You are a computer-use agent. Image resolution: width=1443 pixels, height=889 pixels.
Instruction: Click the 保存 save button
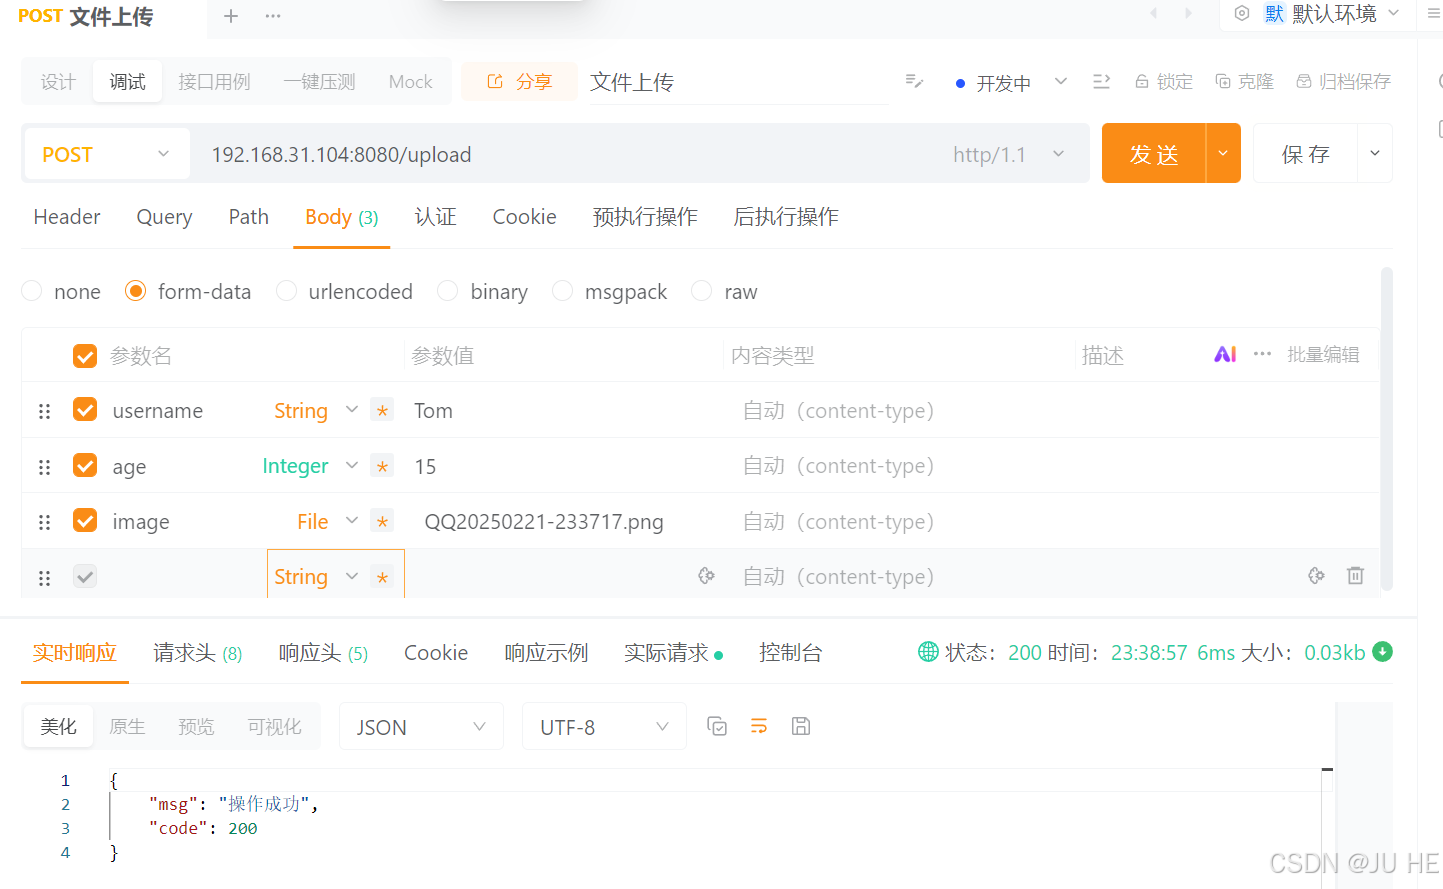1305,153
